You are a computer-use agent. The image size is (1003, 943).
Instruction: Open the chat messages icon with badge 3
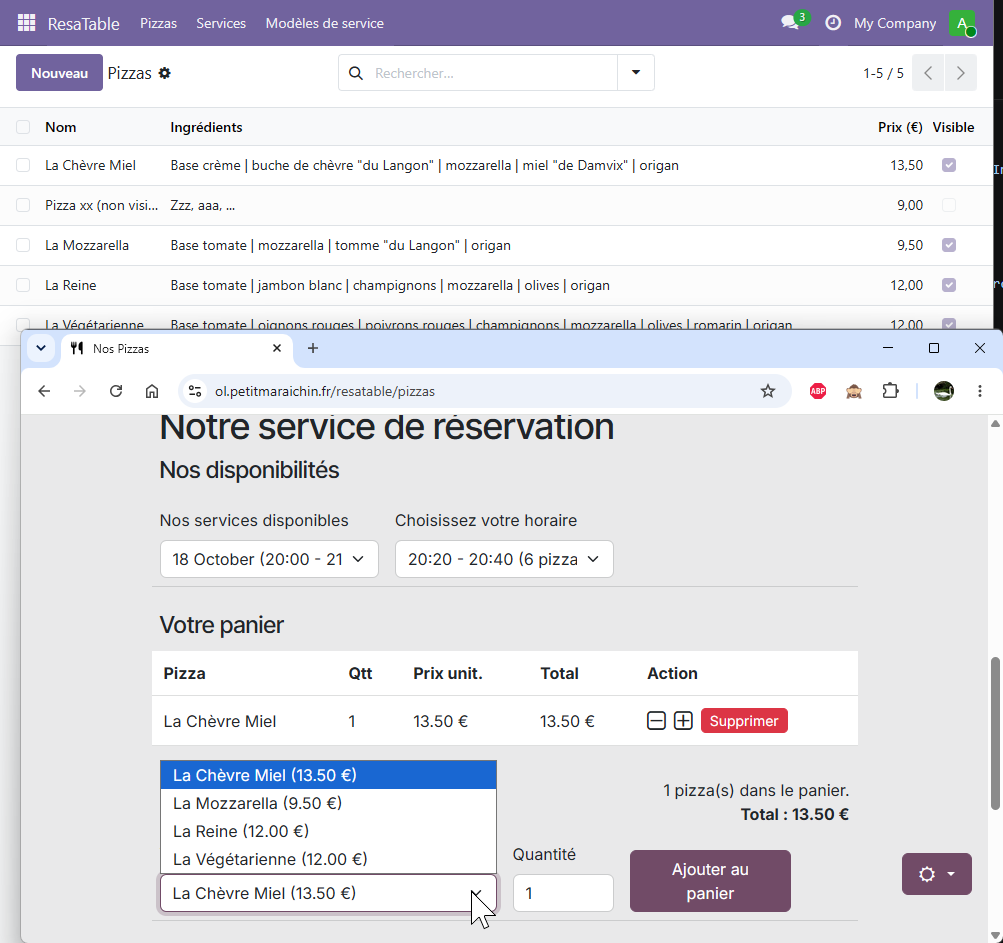pyautogui.click(x=793, y=22)
